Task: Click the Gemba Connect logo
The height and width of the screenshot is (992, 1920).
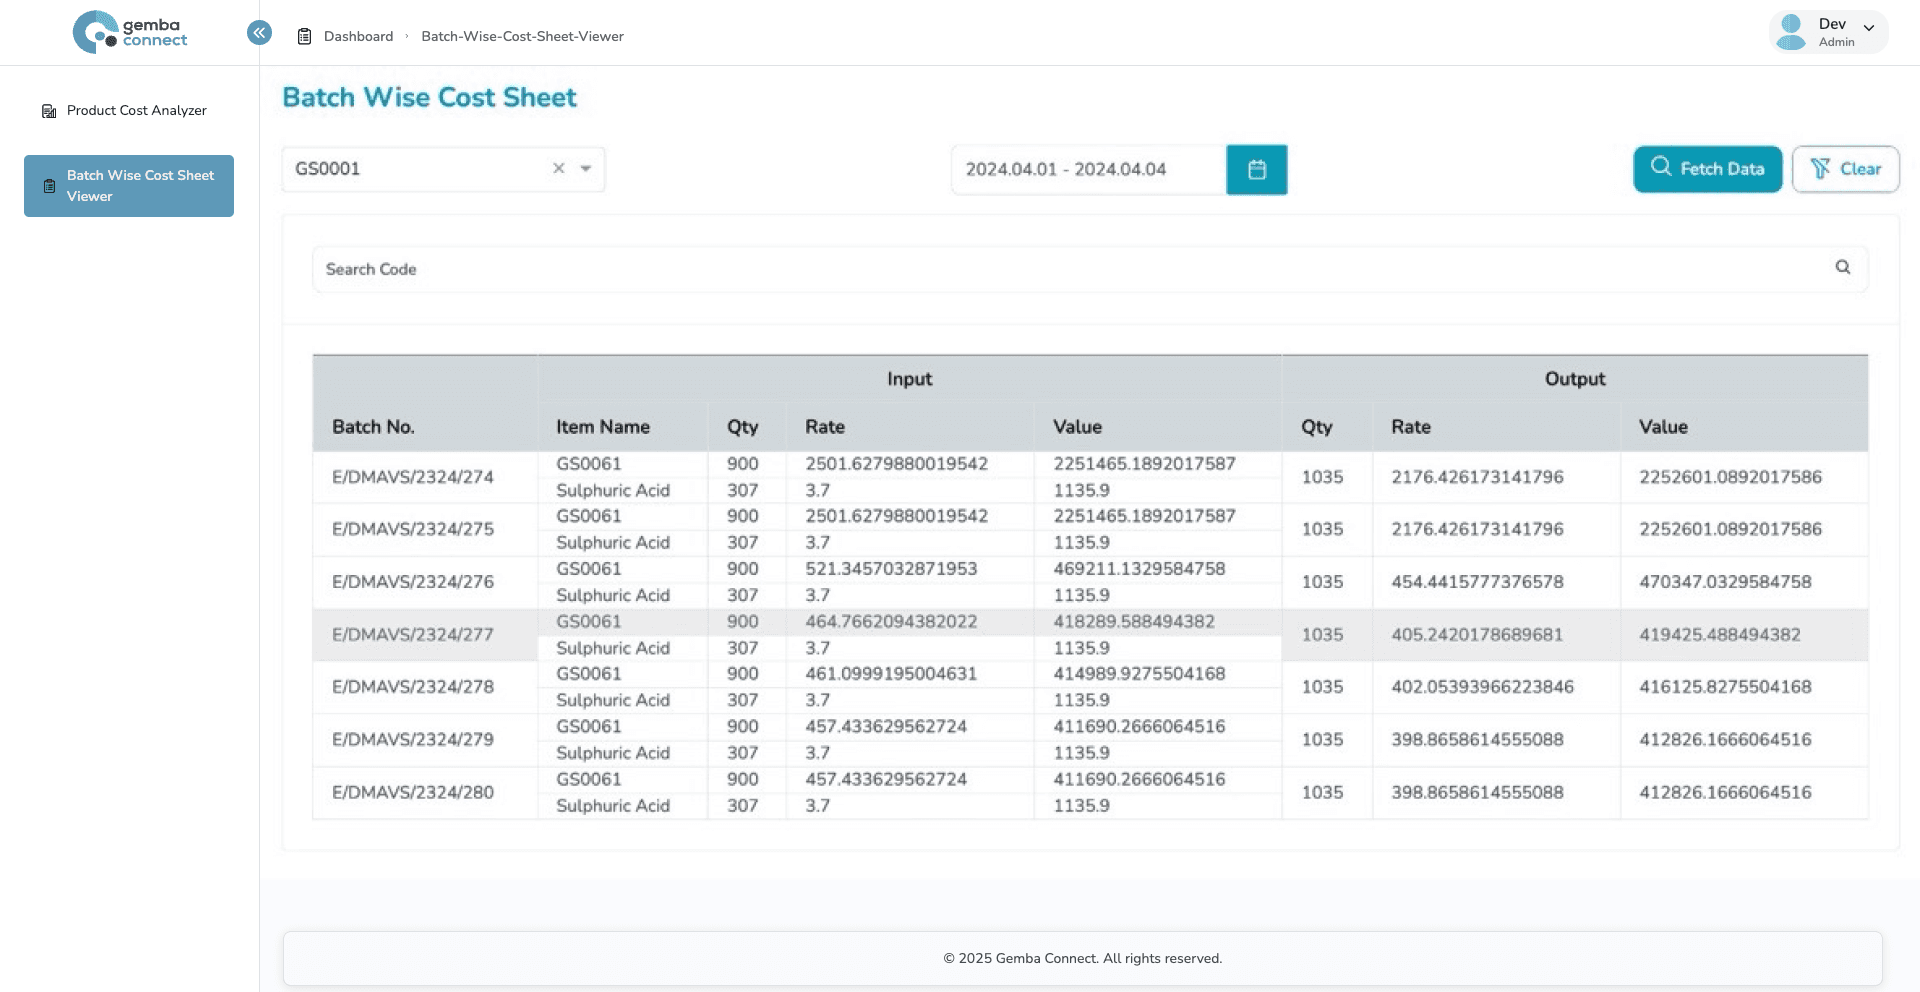Action: pos(130,32)
